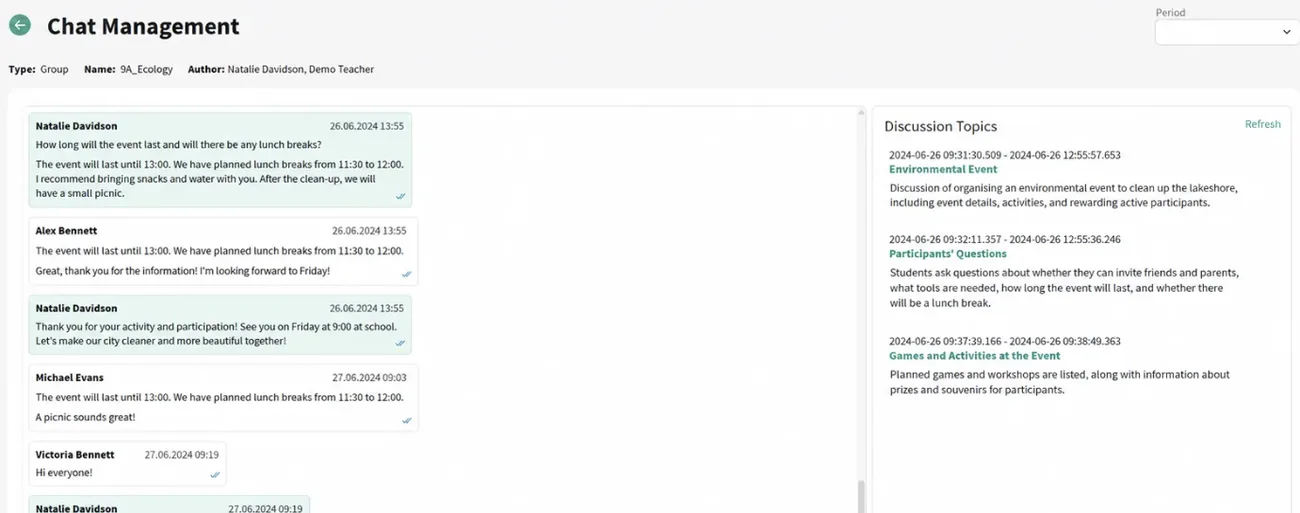Click checkmark on Natalie's lunch breaks message
This screenshot has height=513, width=1300.
[400, 196]
